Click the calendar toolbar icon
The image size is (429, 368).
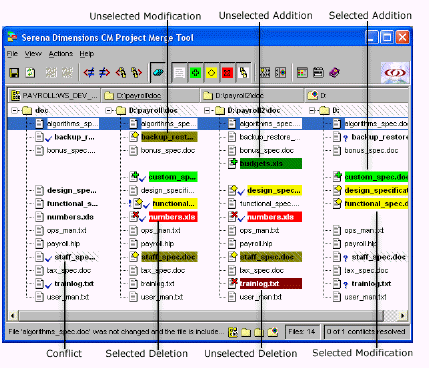318,72
